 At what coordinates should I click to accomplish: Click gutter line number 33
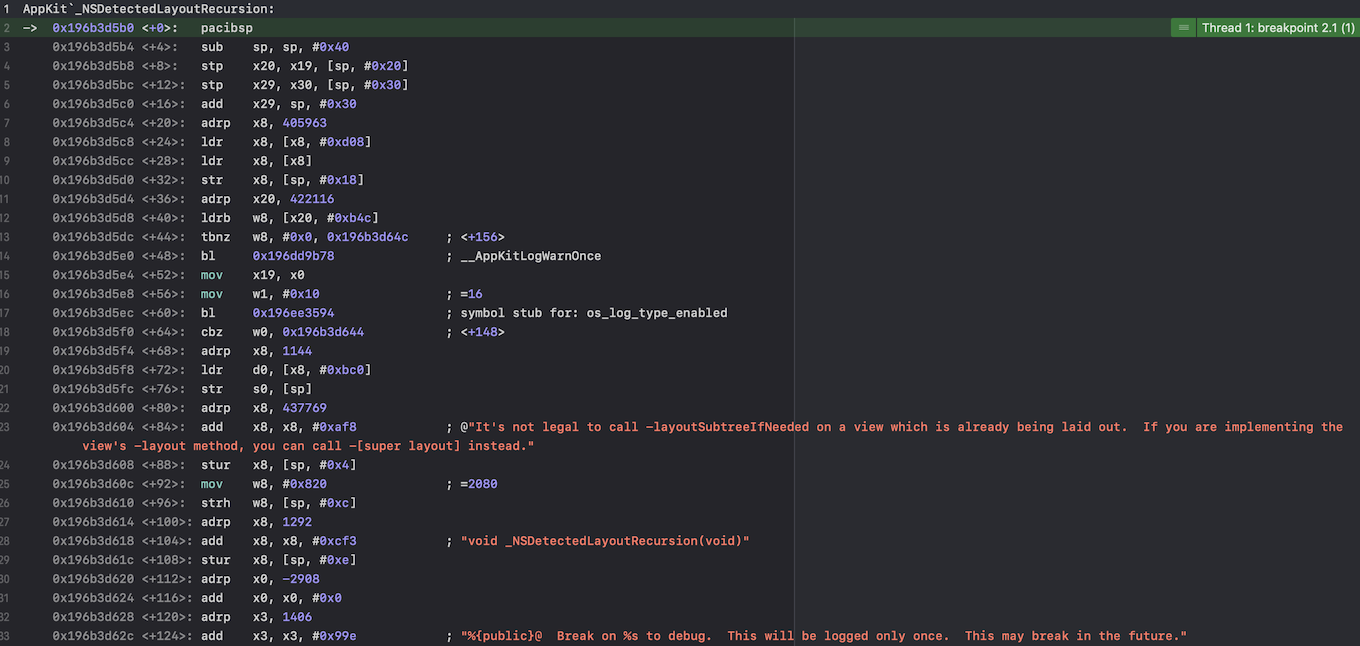tap(7, 636)
